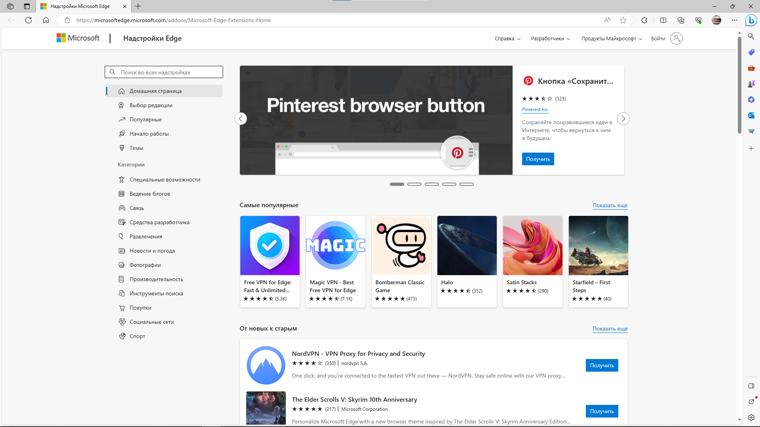Open the sidebar Microsoft 365 icon
The image size is (760, 427).
coord(751,99)
